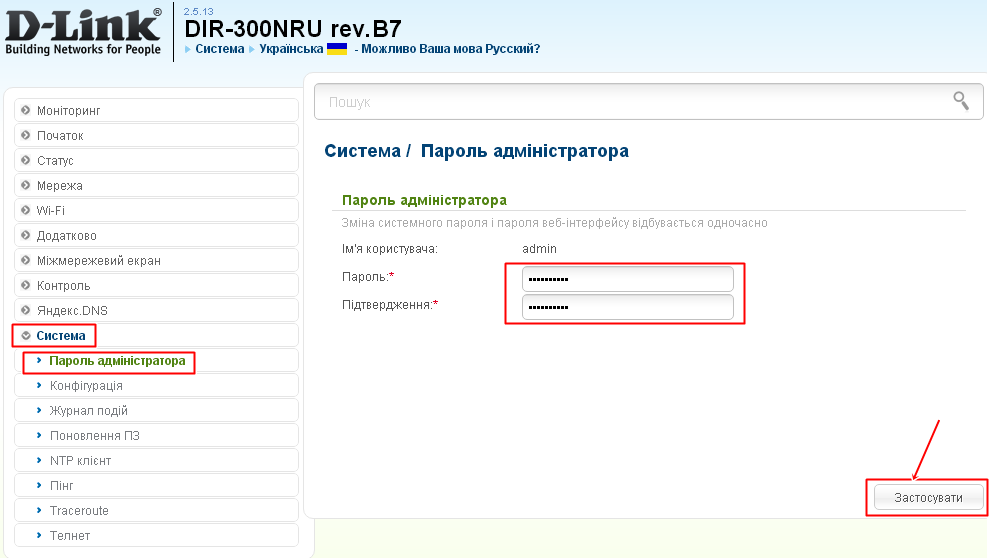Click the firmware version 2.5.13 text

click(198, 11)
